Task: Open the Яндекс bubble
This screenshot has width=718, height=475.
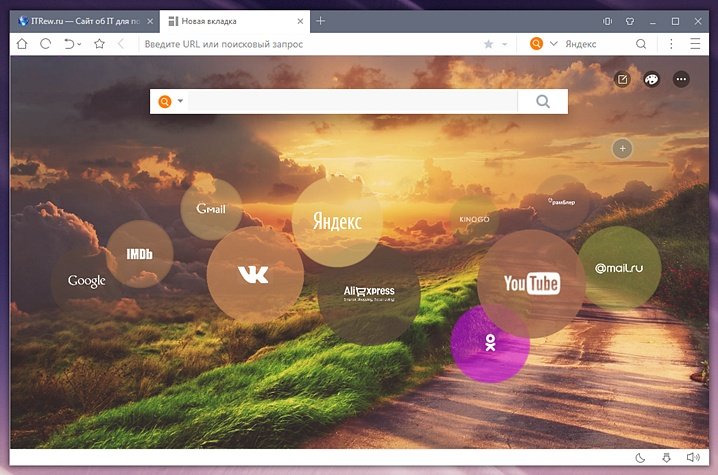Action: (x=337, y=222)
